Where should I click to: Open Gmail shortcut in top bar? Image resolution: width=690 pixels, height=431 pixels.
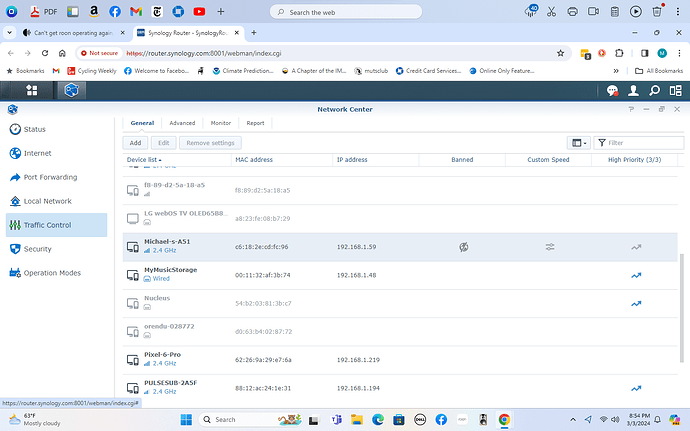point(136,12)
